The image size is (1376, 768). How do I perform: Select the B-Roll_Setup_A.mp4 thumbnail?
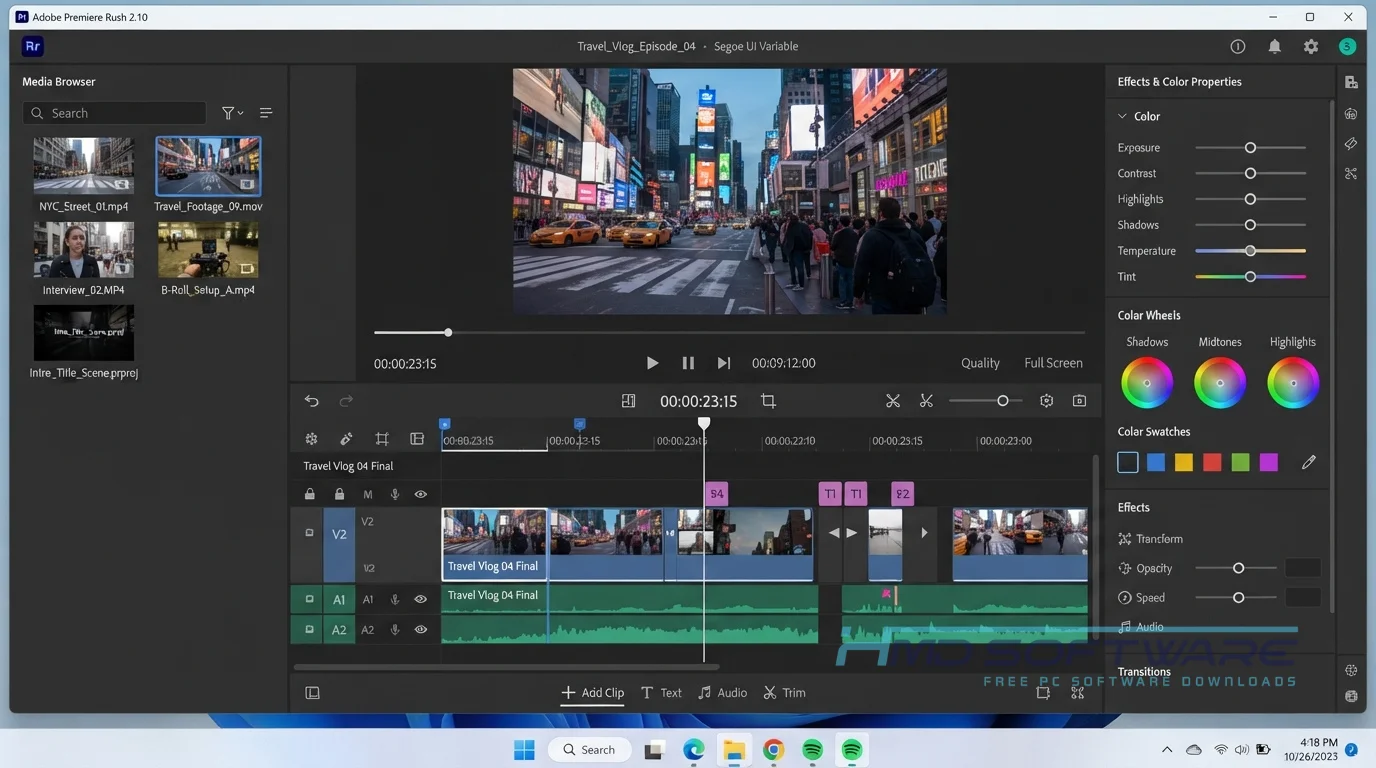(x=208, y=250)
